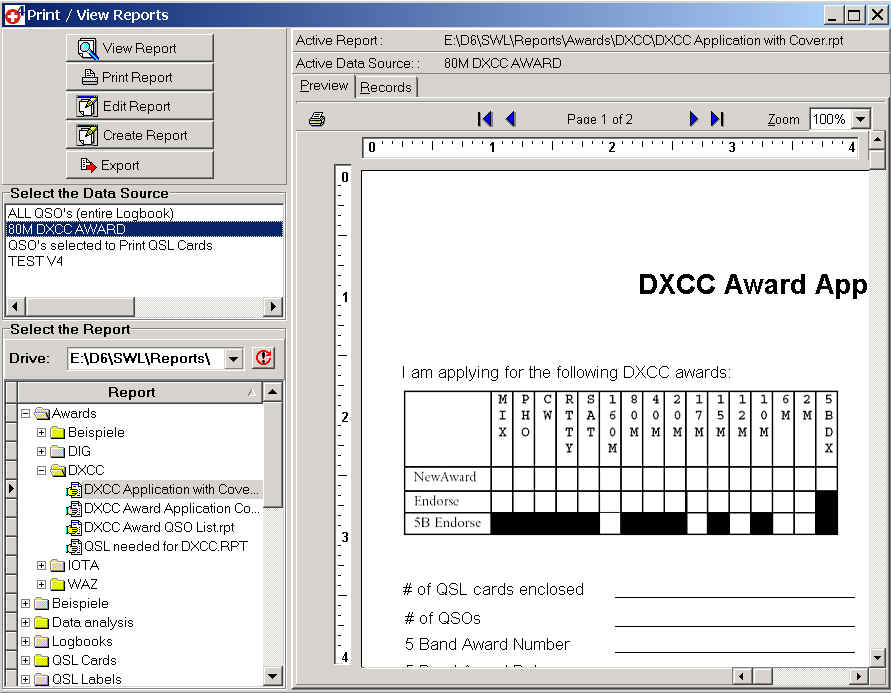Collapse the DXCC folder node

[42, 470]
